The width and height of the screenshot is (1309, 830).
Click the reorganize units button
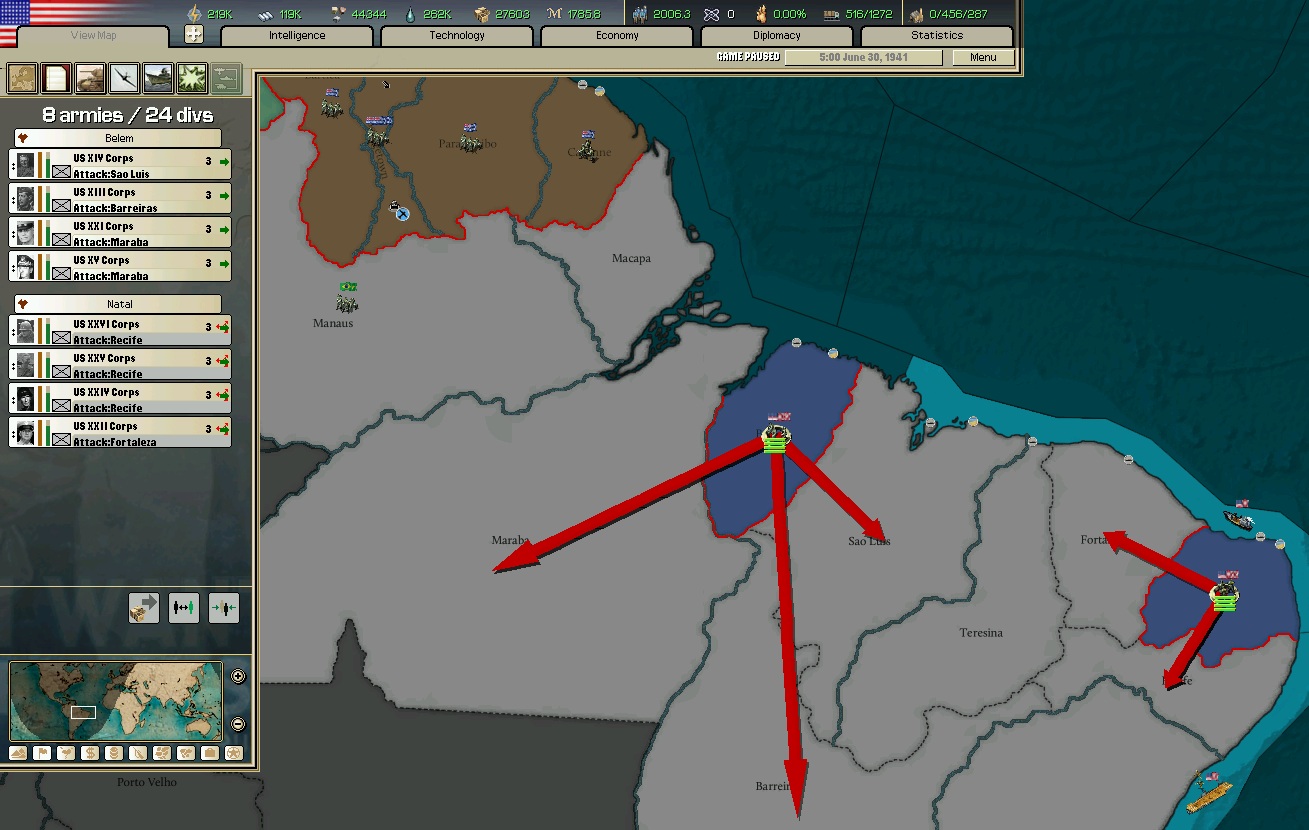184,608
